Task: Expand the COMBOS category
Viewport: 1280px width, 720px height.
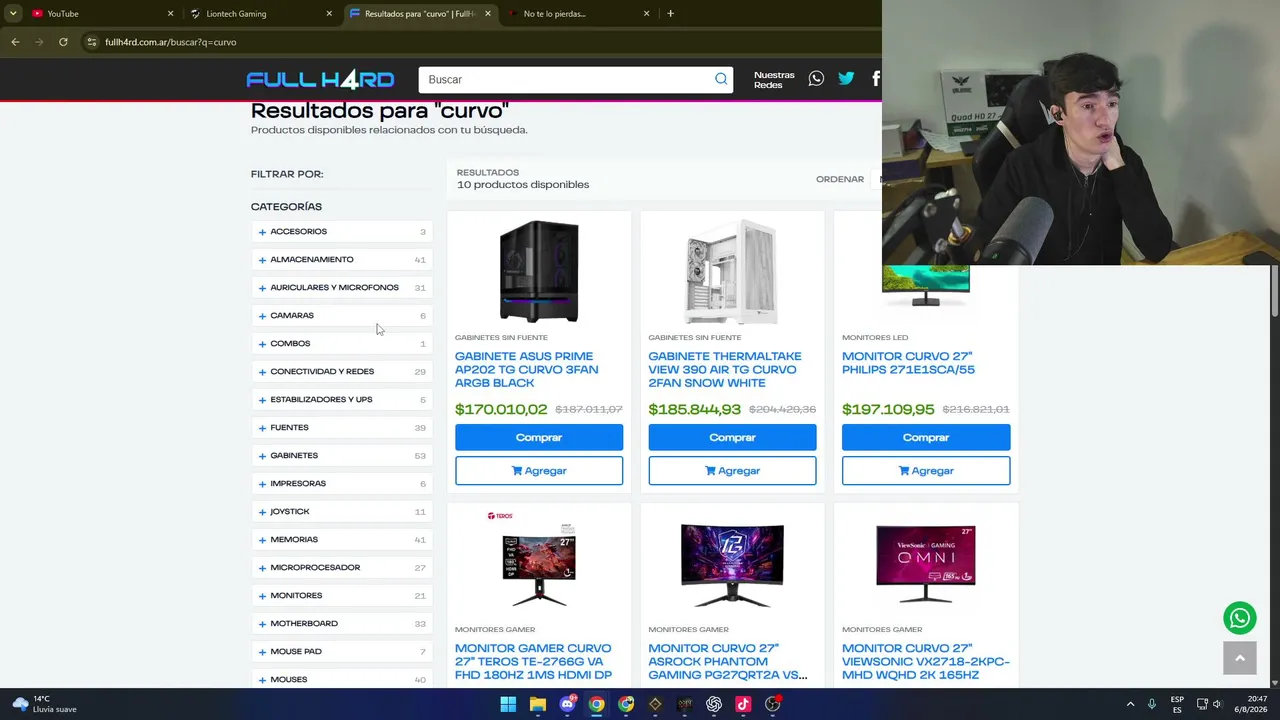Action: tap(342, 344)
